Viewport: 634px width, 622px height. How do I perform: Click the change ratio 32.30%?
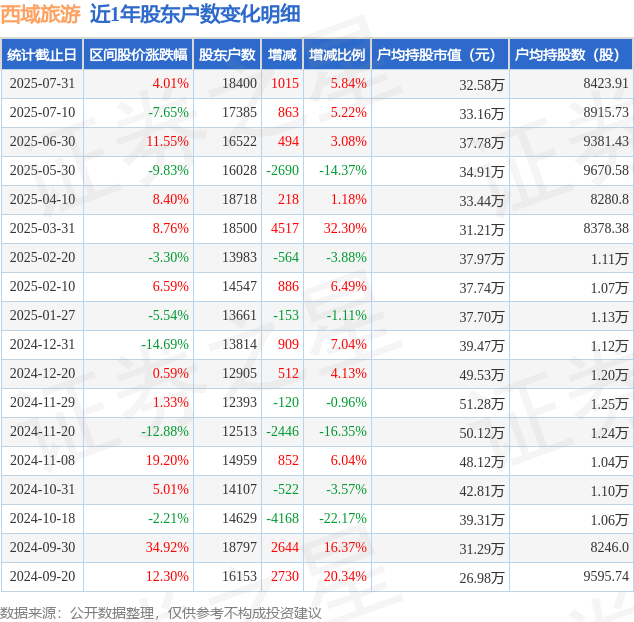345,228
